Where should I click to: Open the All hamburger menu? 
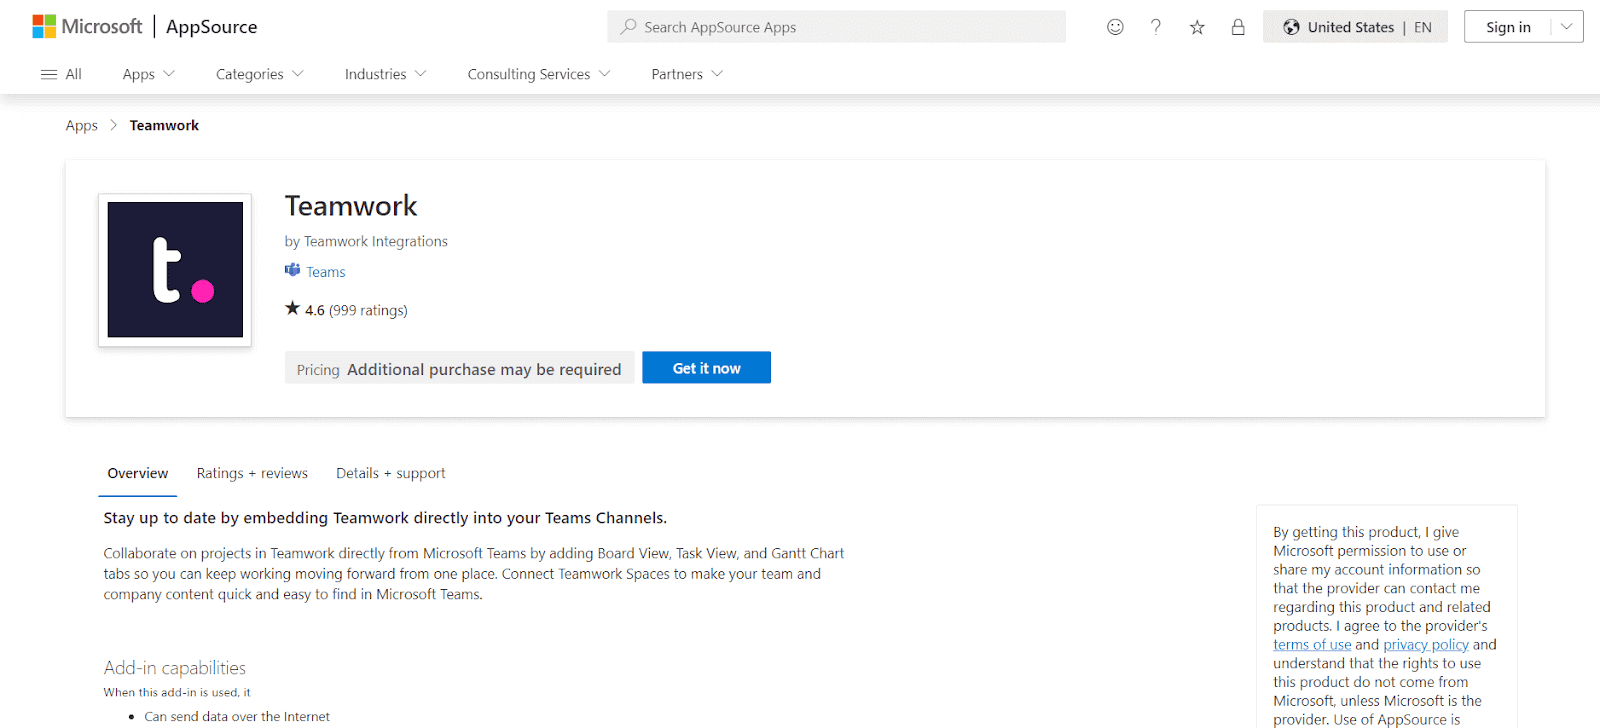click(61, 74)
